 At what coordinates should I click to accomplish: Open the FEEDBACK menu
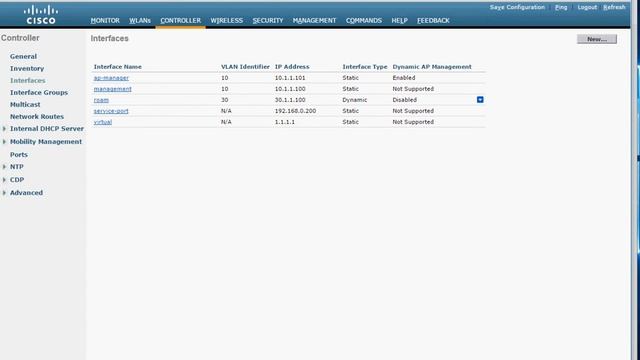click(433, 20)
